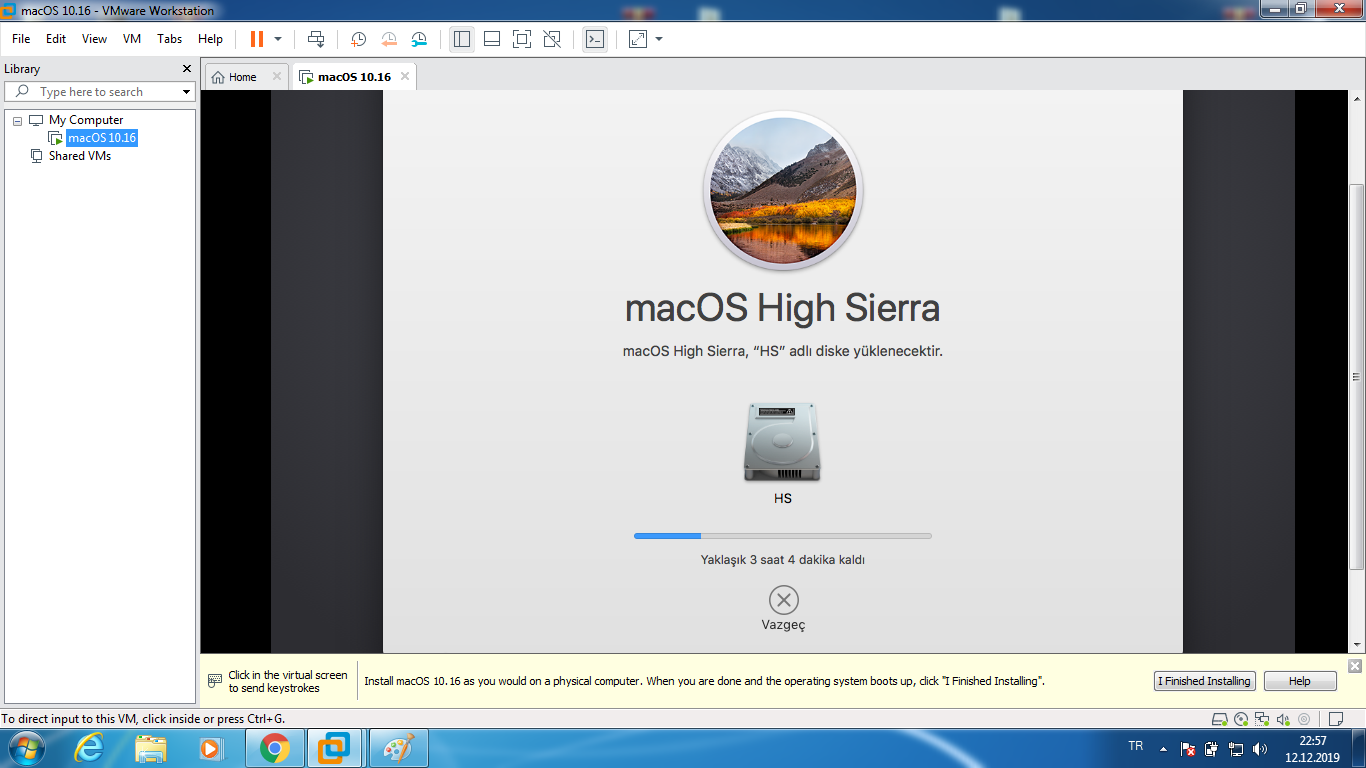
Task: Open the Action Center flag icon
Action: tap(1188, 748)
